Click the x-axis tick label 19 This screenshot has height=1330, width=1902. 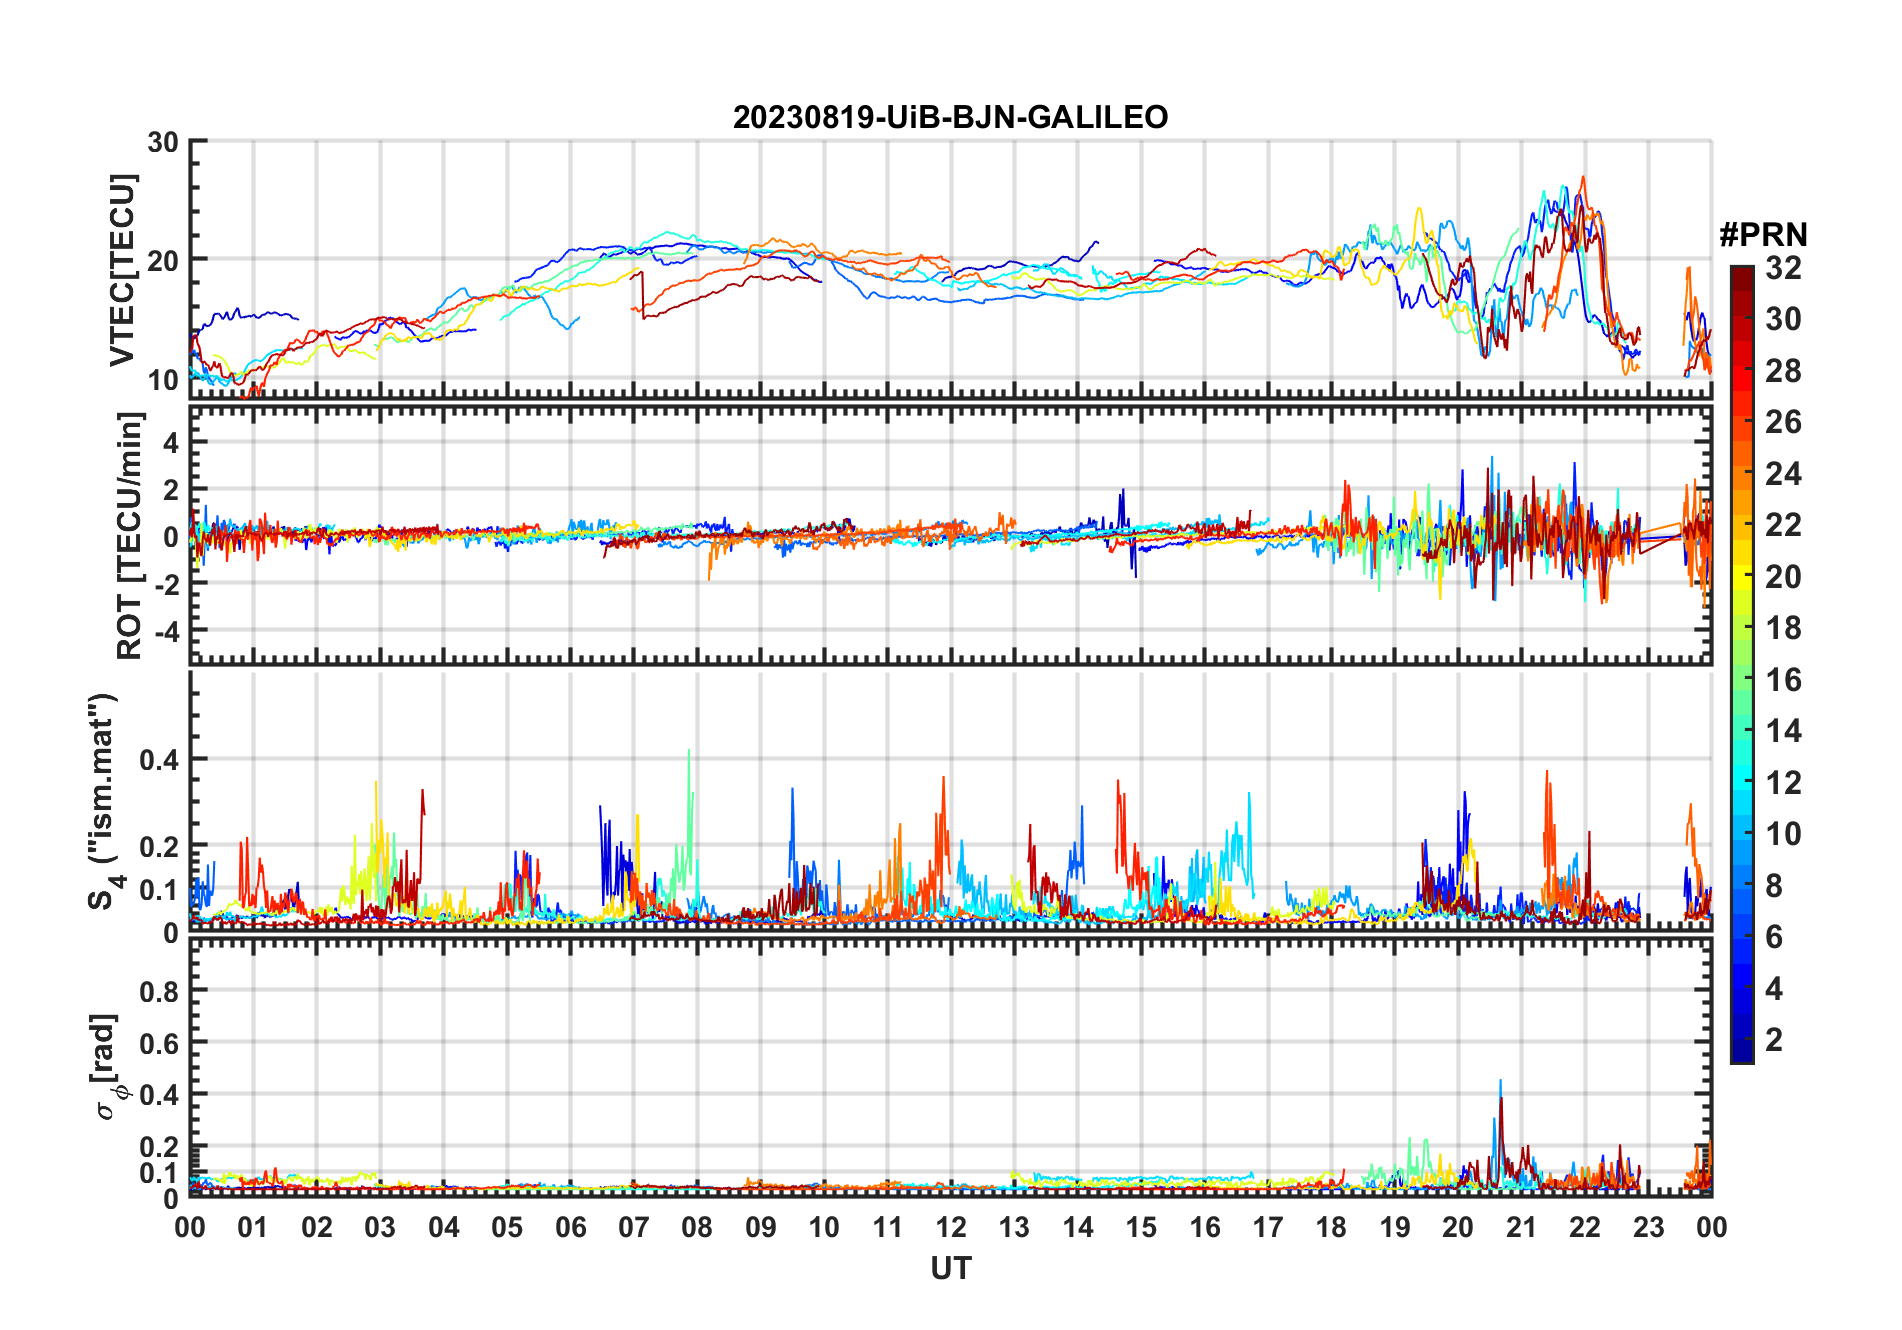click(1395, 1227)
